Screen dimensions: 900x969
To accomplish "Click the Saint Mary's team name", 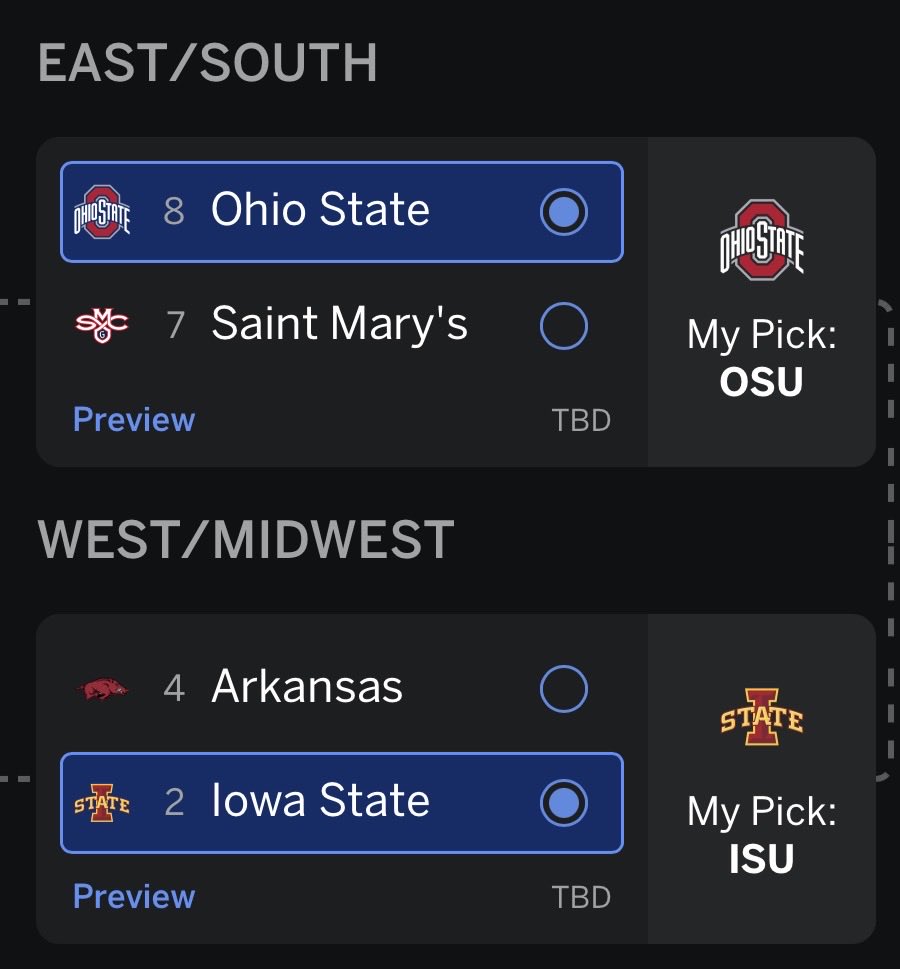I will click(340, 324).
